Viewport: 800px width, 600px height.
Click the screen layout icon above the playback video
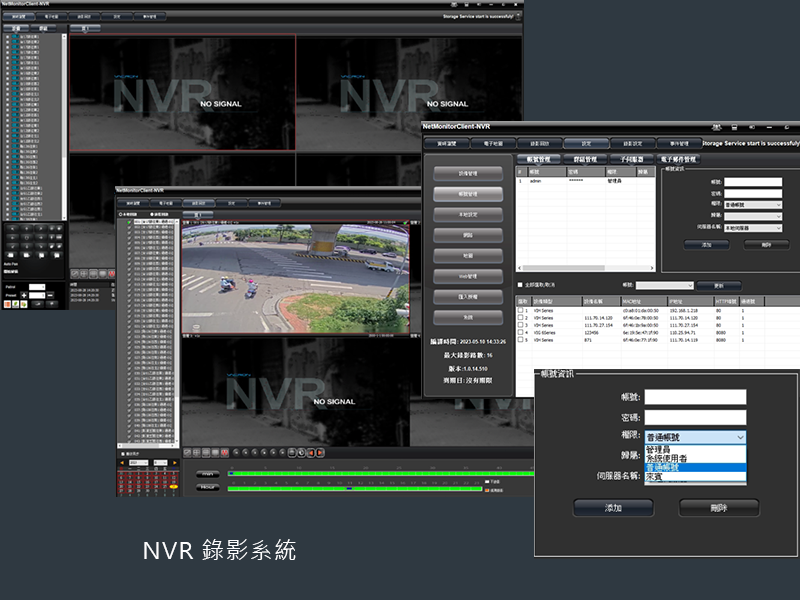click(x=196, y=215)
